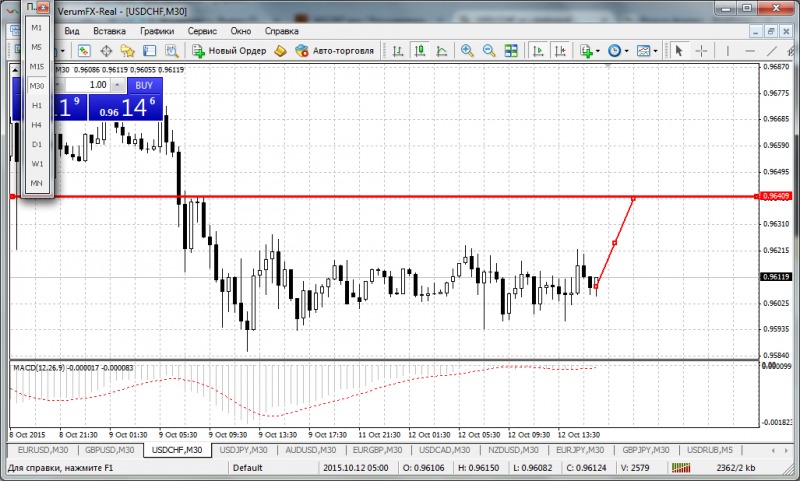Image resolution: width=800 pixels, height=481 pixels.
Task: Add indicator with green plus icon
Action: (586, 50)
